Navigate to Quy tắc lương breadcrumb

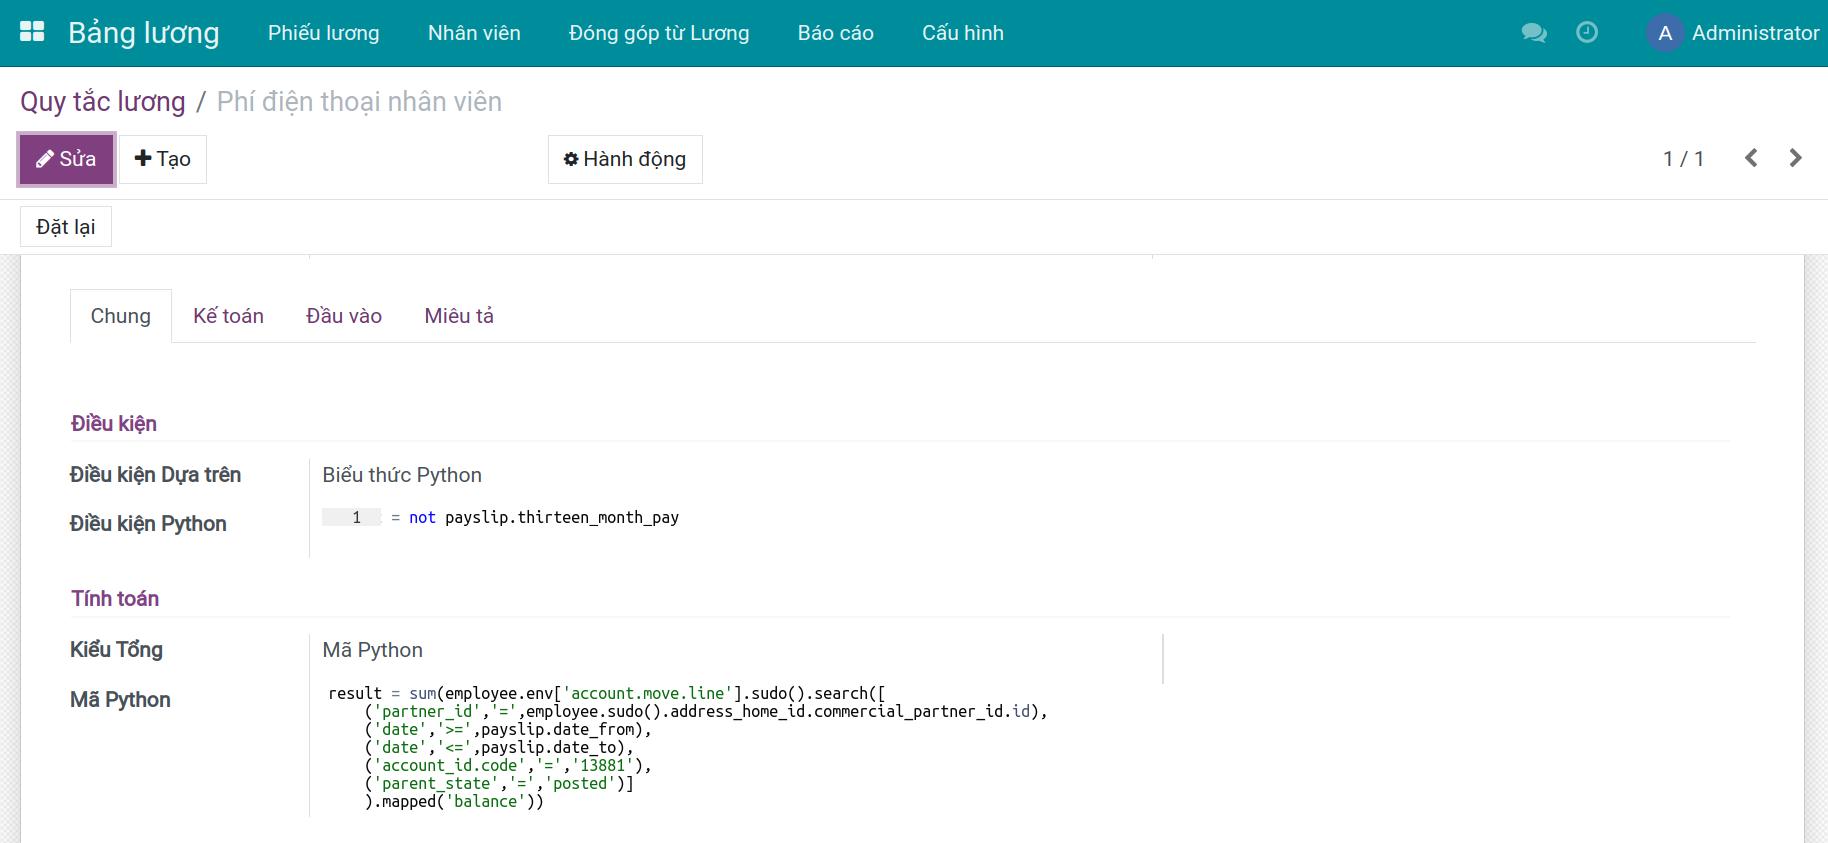click(x=103, y=102)
